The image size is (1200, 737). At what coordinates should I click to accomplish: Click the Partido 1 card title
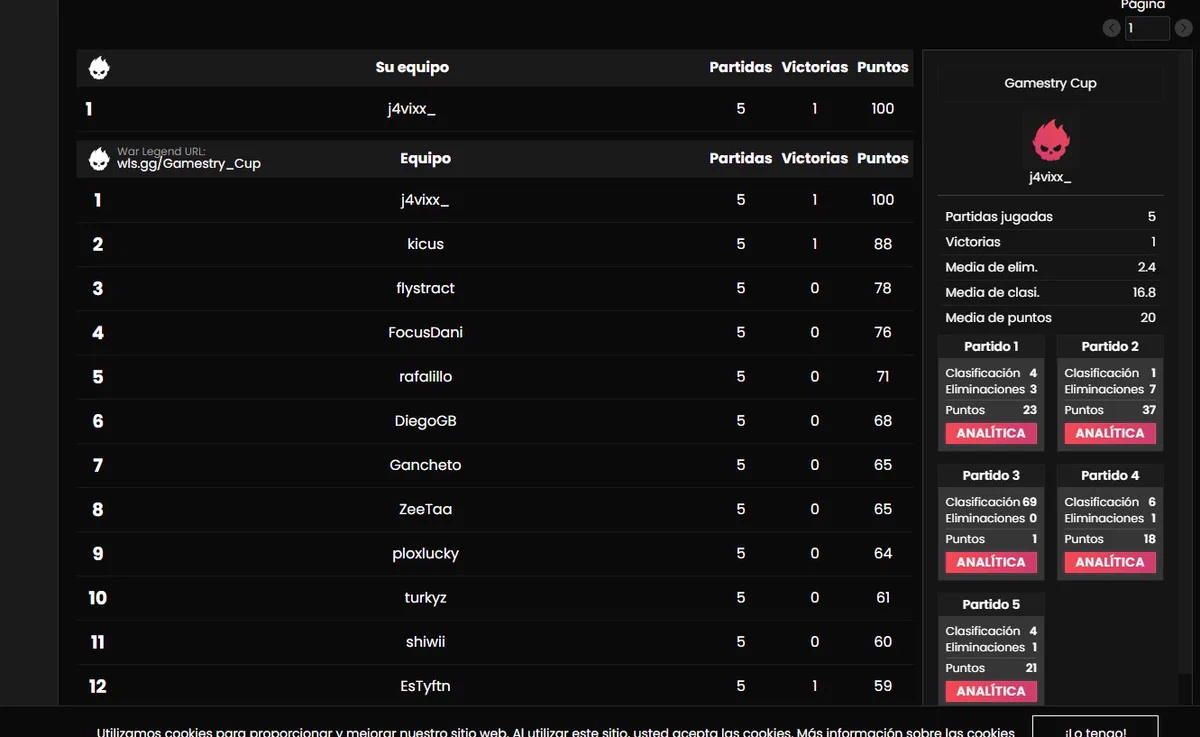click(x=991, y=346)
